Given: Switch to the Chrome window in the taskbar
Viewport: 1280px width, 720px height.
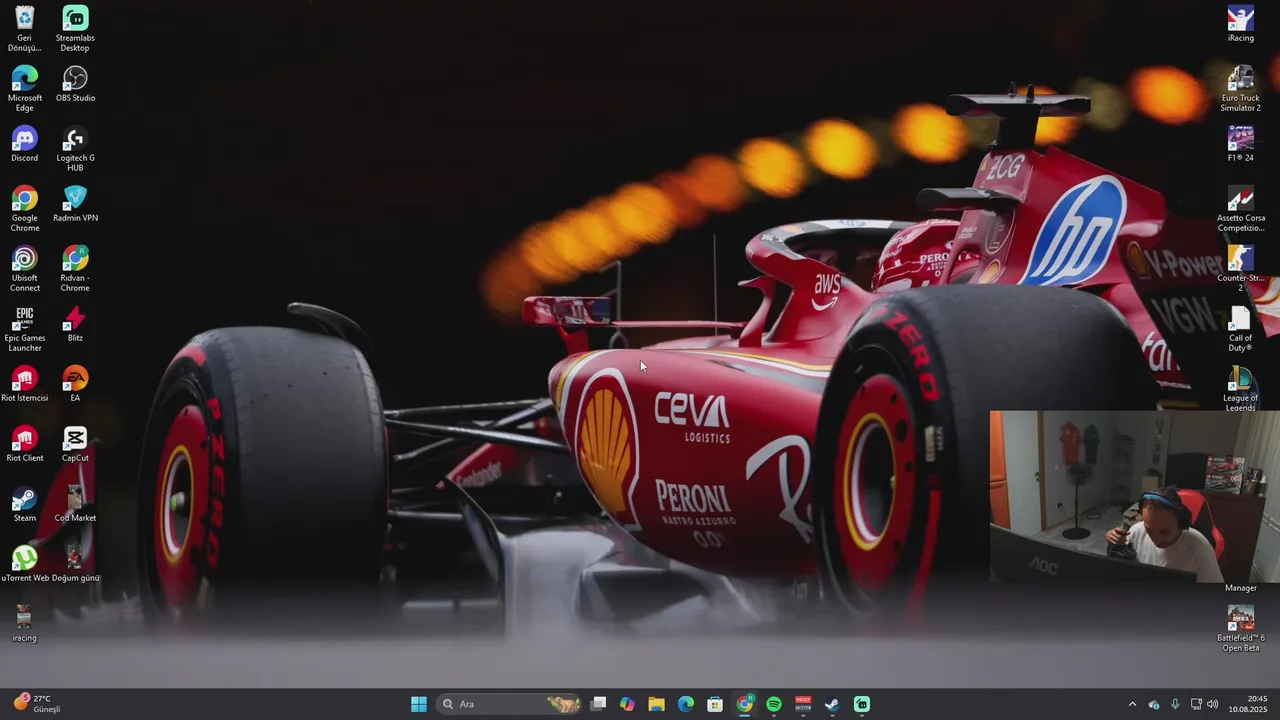Looking at the screenshot, I should (745, 704).
